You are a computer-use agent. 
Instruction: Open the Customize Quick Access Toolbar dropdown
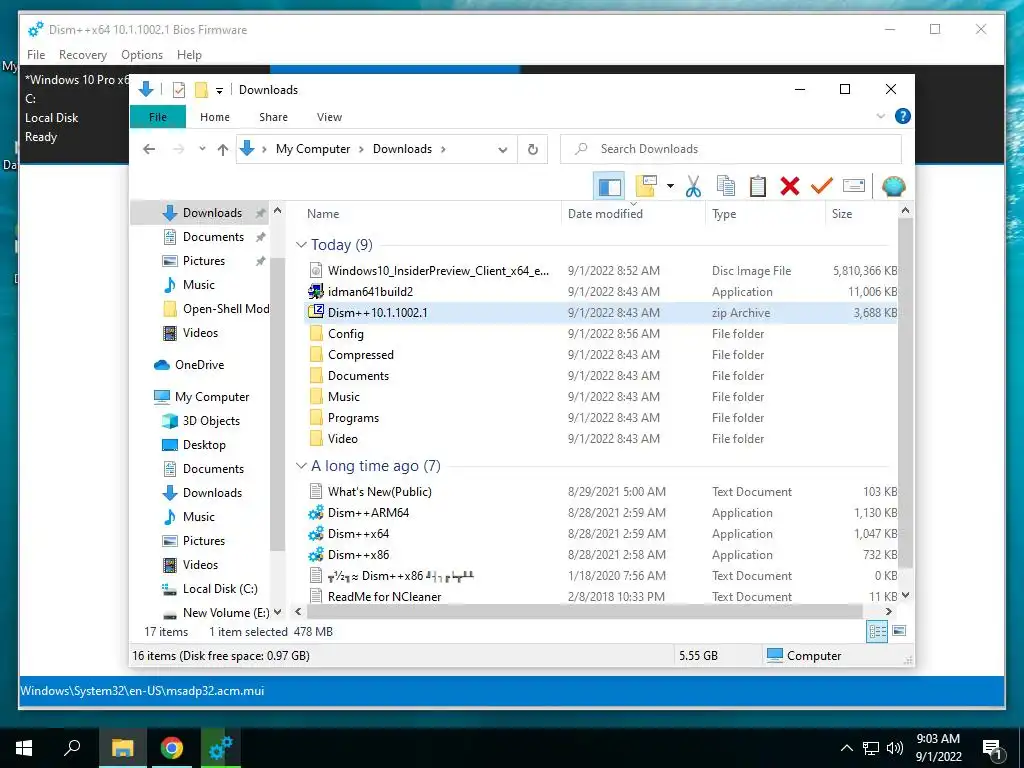[x=219, y=90]
